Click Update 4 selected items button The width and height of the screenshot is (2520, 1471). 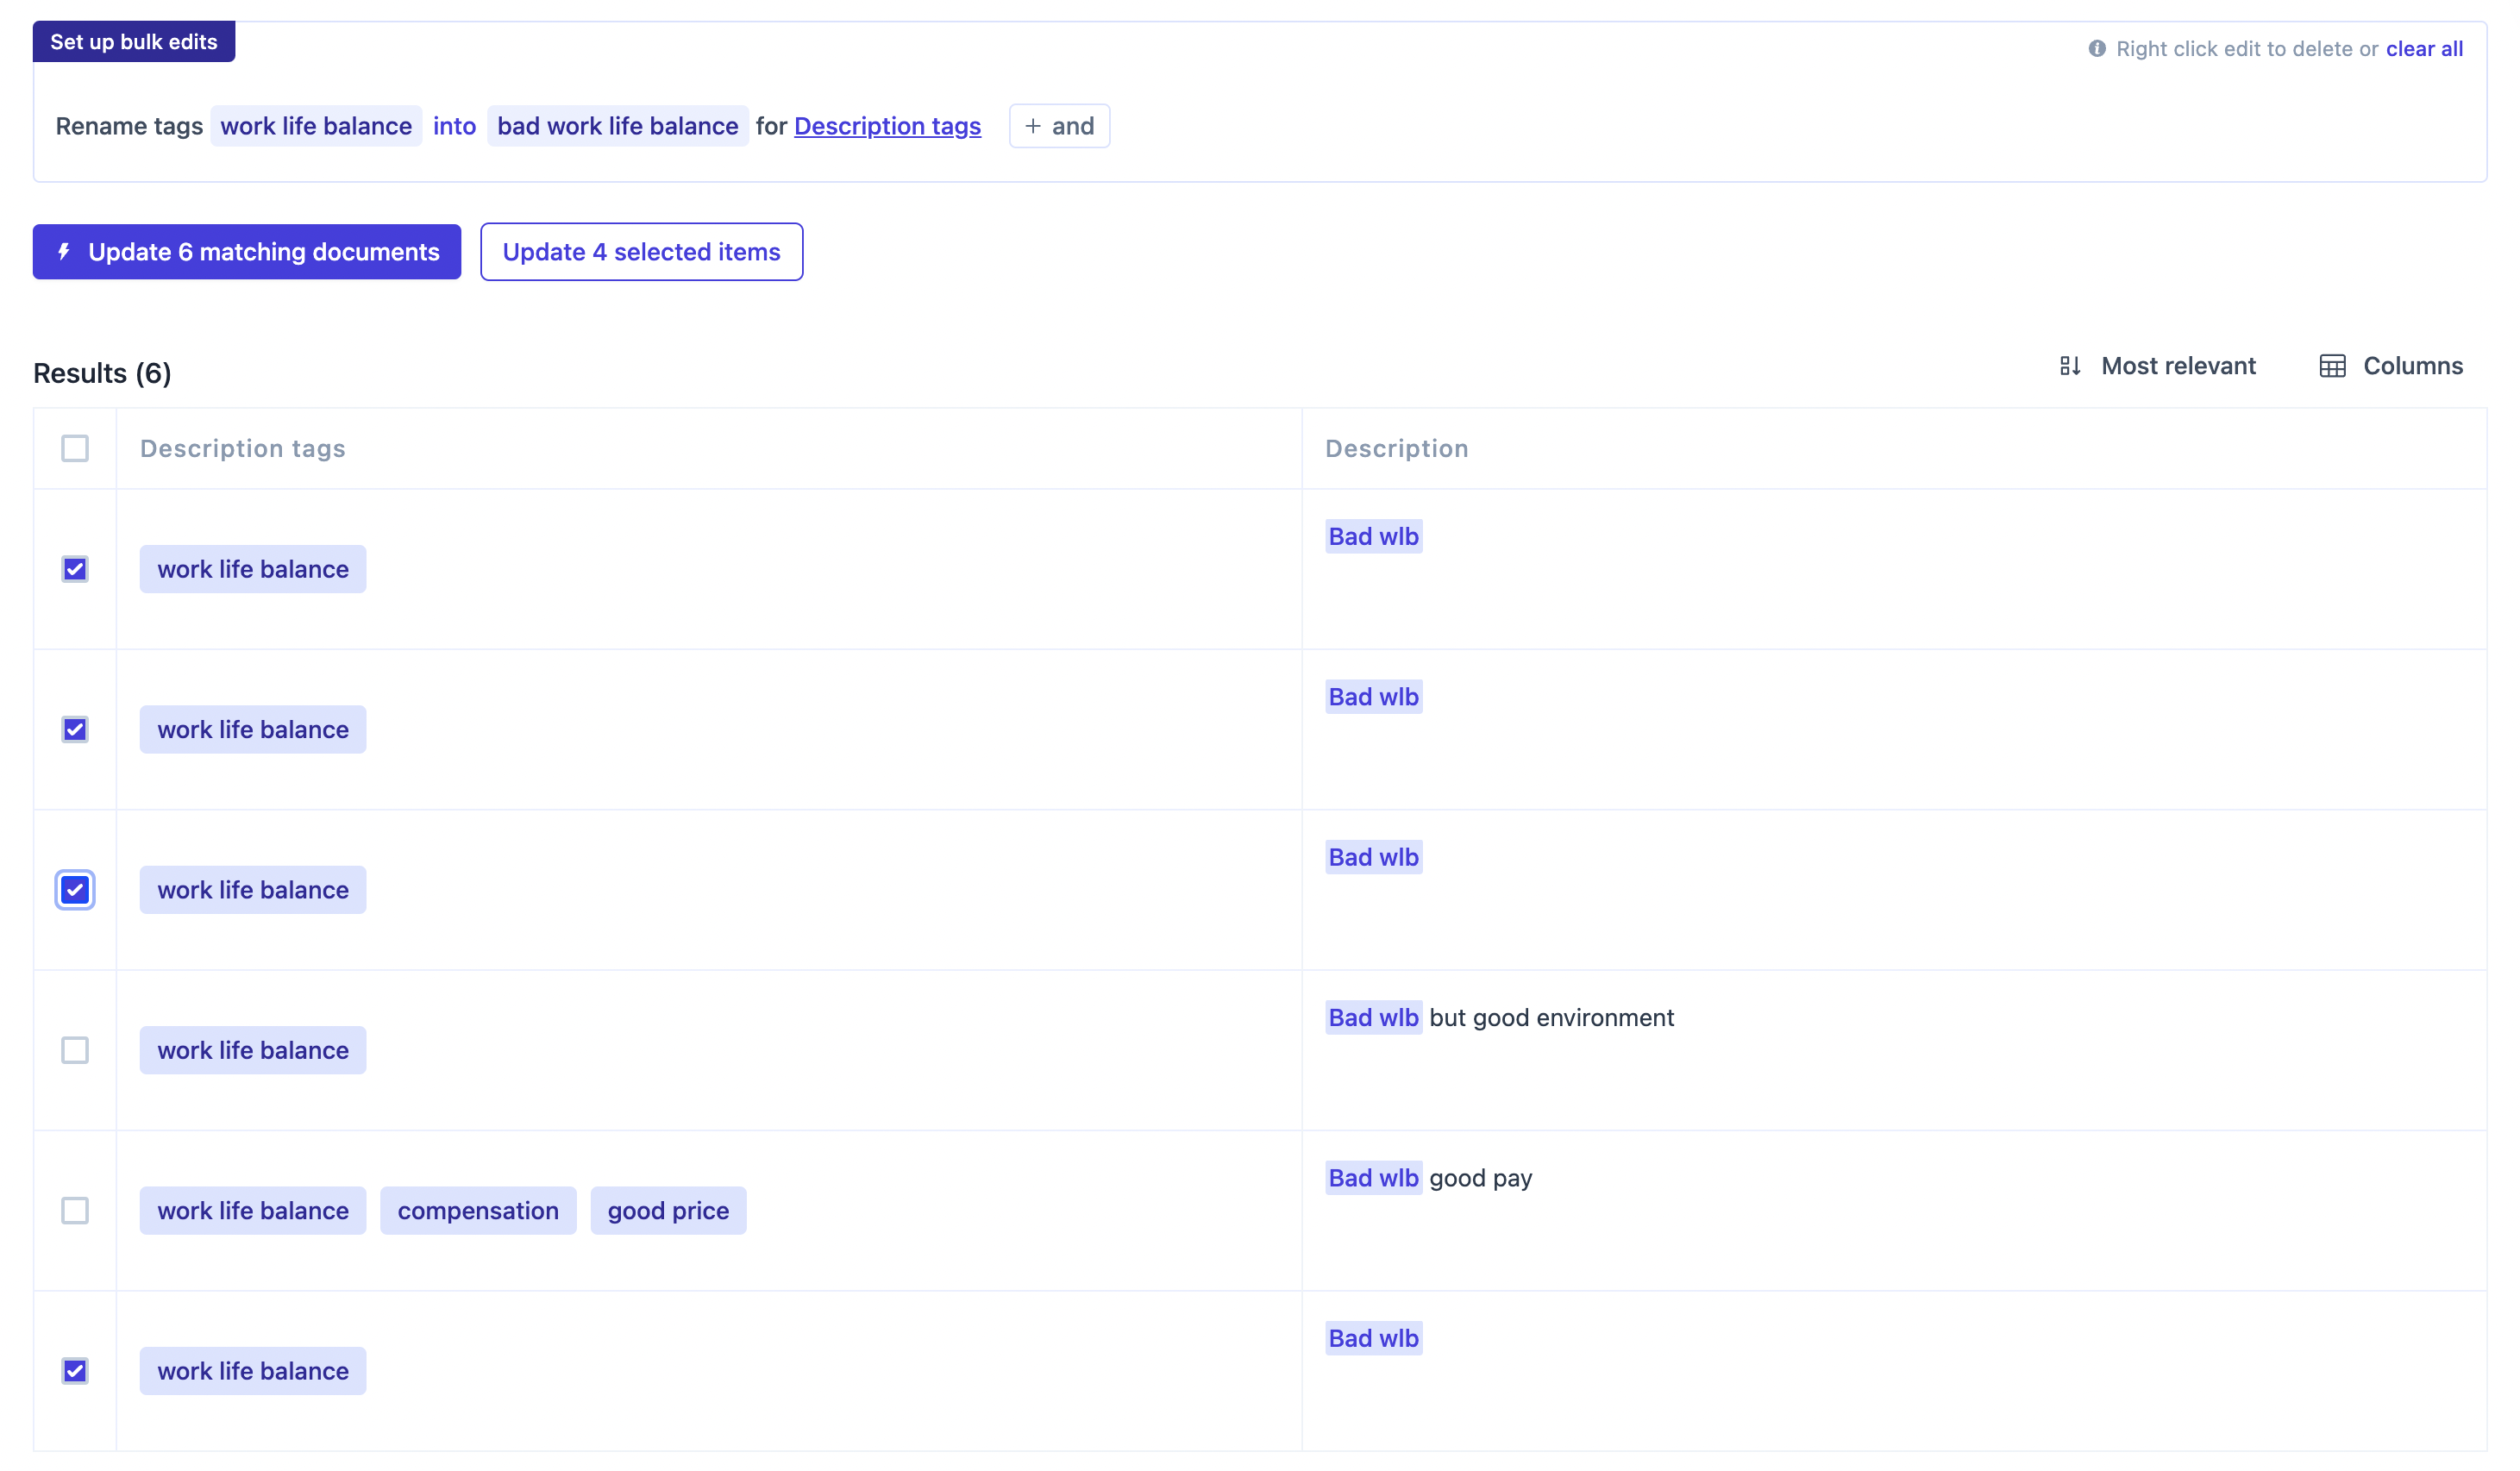(x=641, y=252)
